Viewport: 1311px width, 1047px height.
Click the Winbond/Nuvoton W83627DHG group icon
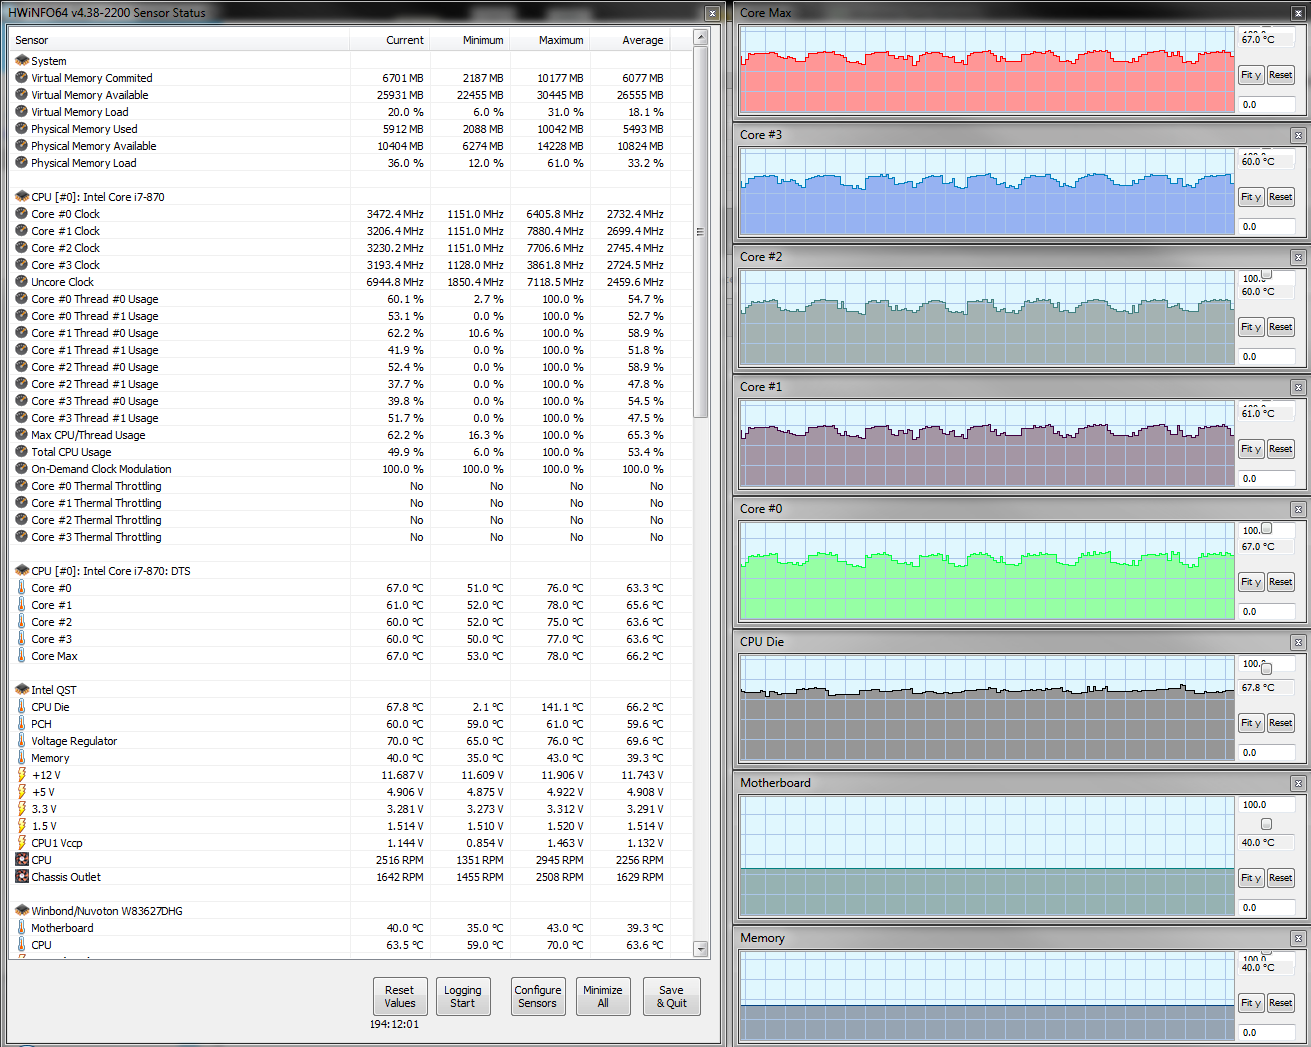point(22,911)
